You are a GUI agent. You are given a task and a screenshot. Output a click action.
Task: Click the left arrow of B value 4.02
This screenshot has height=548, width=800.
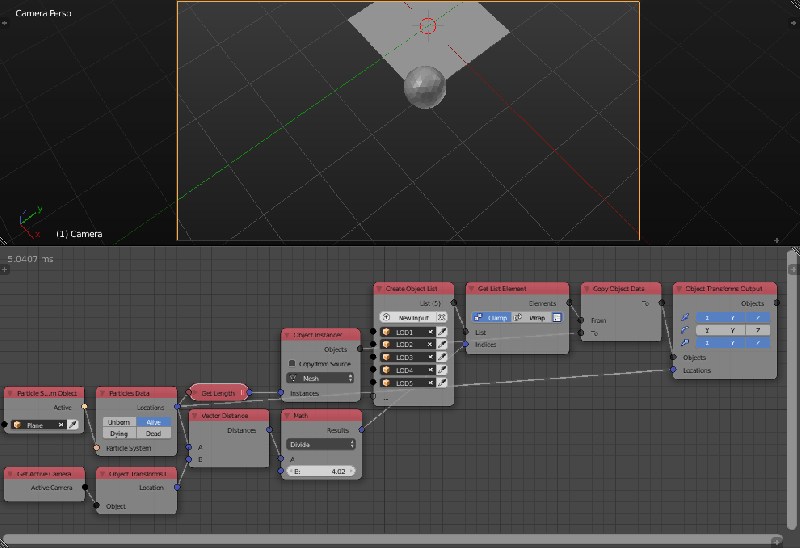291,471
